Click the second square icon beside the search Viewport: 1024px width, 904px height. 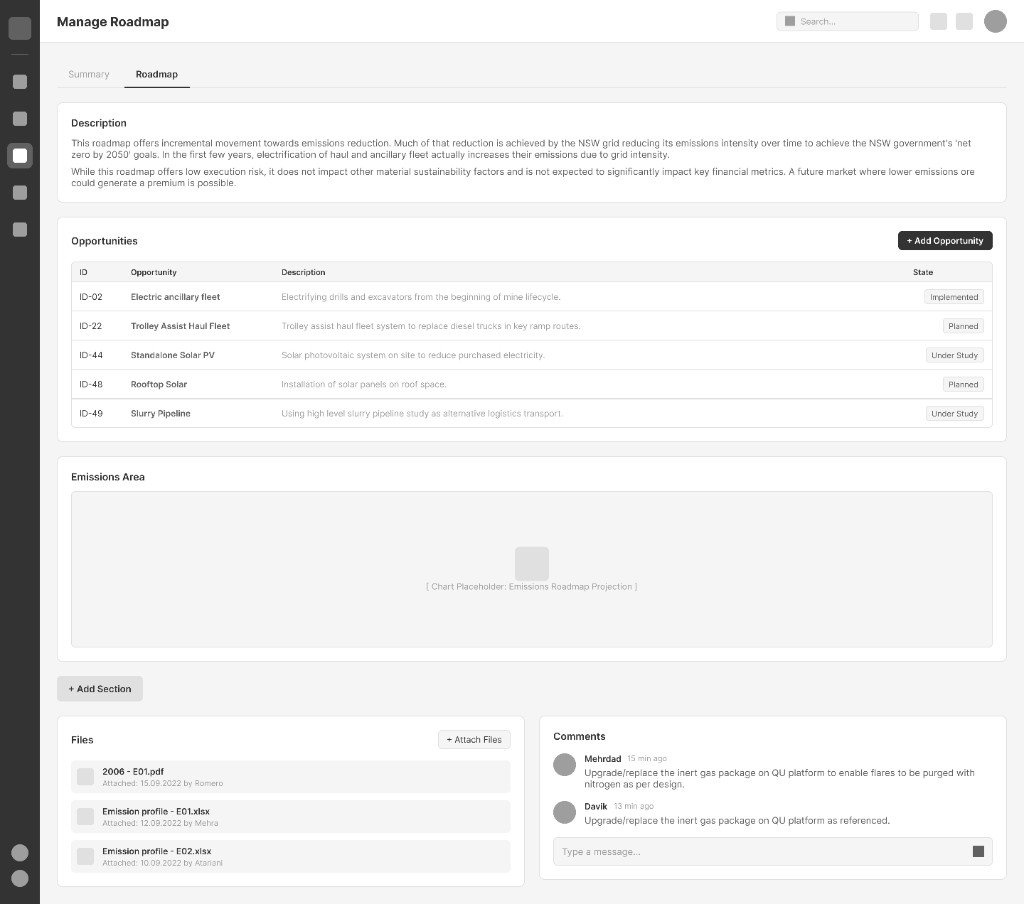965,22
